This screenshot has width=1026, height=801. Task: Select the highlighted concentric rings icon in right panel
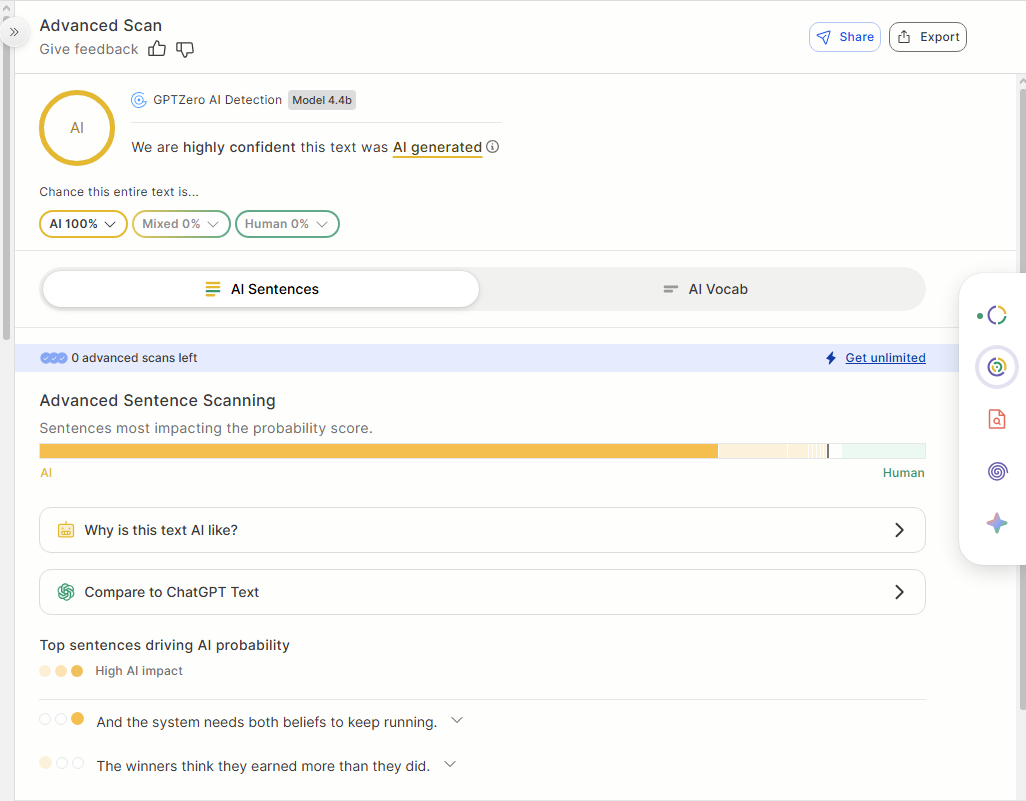coord(997,367)
